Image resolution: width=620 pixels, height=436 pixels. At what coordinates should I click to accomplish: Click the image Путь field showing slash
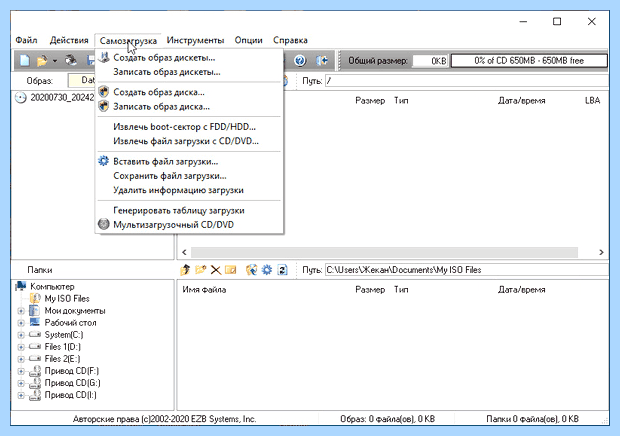point(467,81)
